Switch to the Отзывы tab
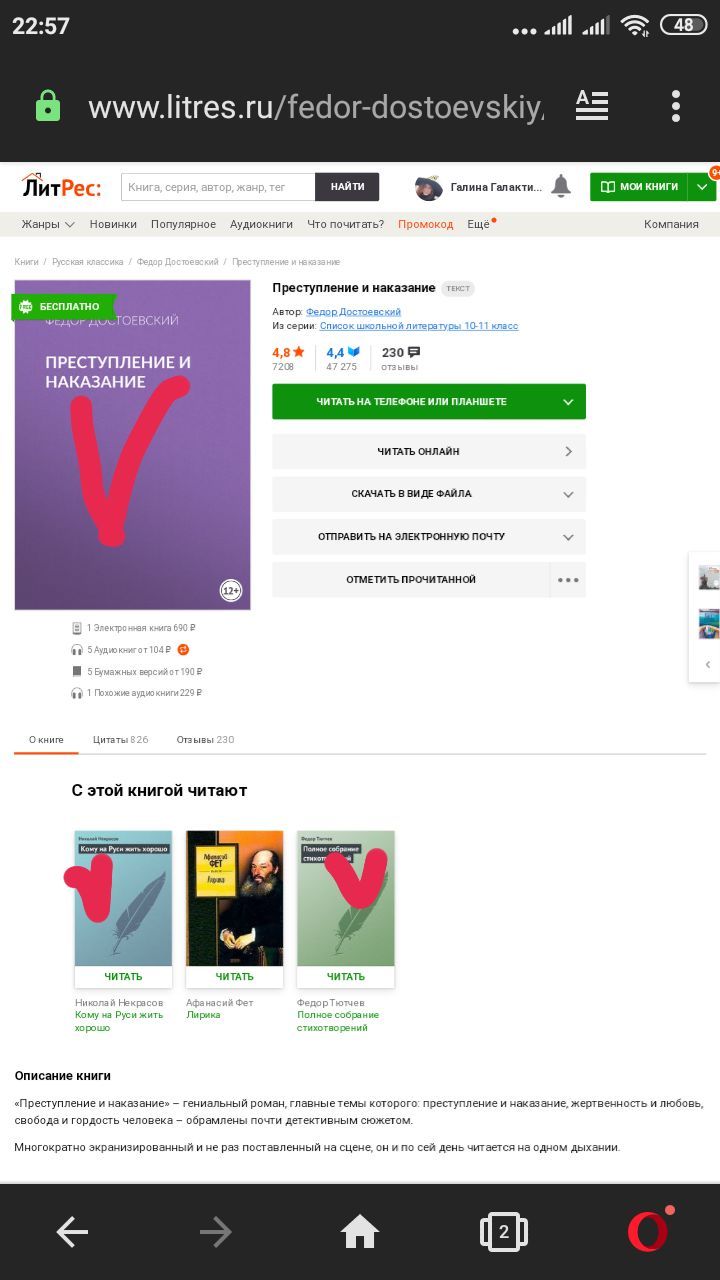Viewport: 720px width, 1280px height. coord(205,740)
